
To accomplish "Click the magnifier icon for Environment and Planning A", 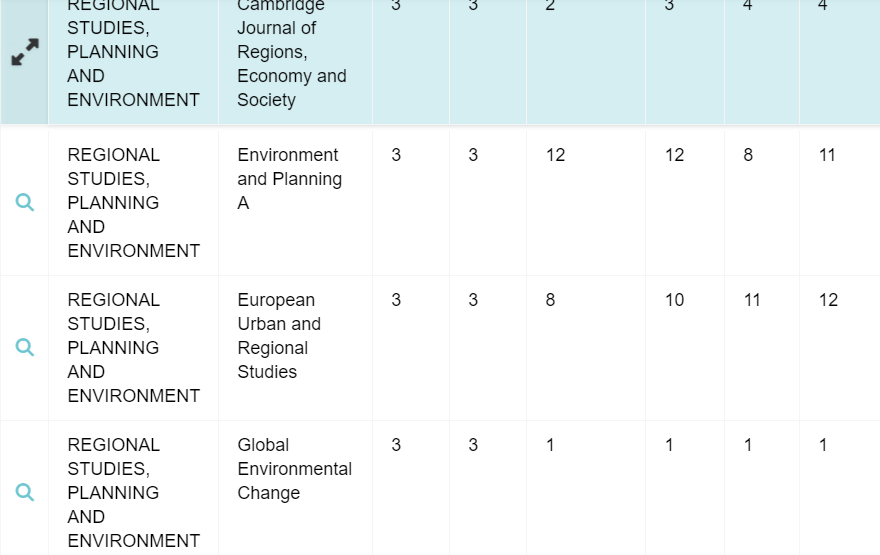I will [x=25, y=203].
